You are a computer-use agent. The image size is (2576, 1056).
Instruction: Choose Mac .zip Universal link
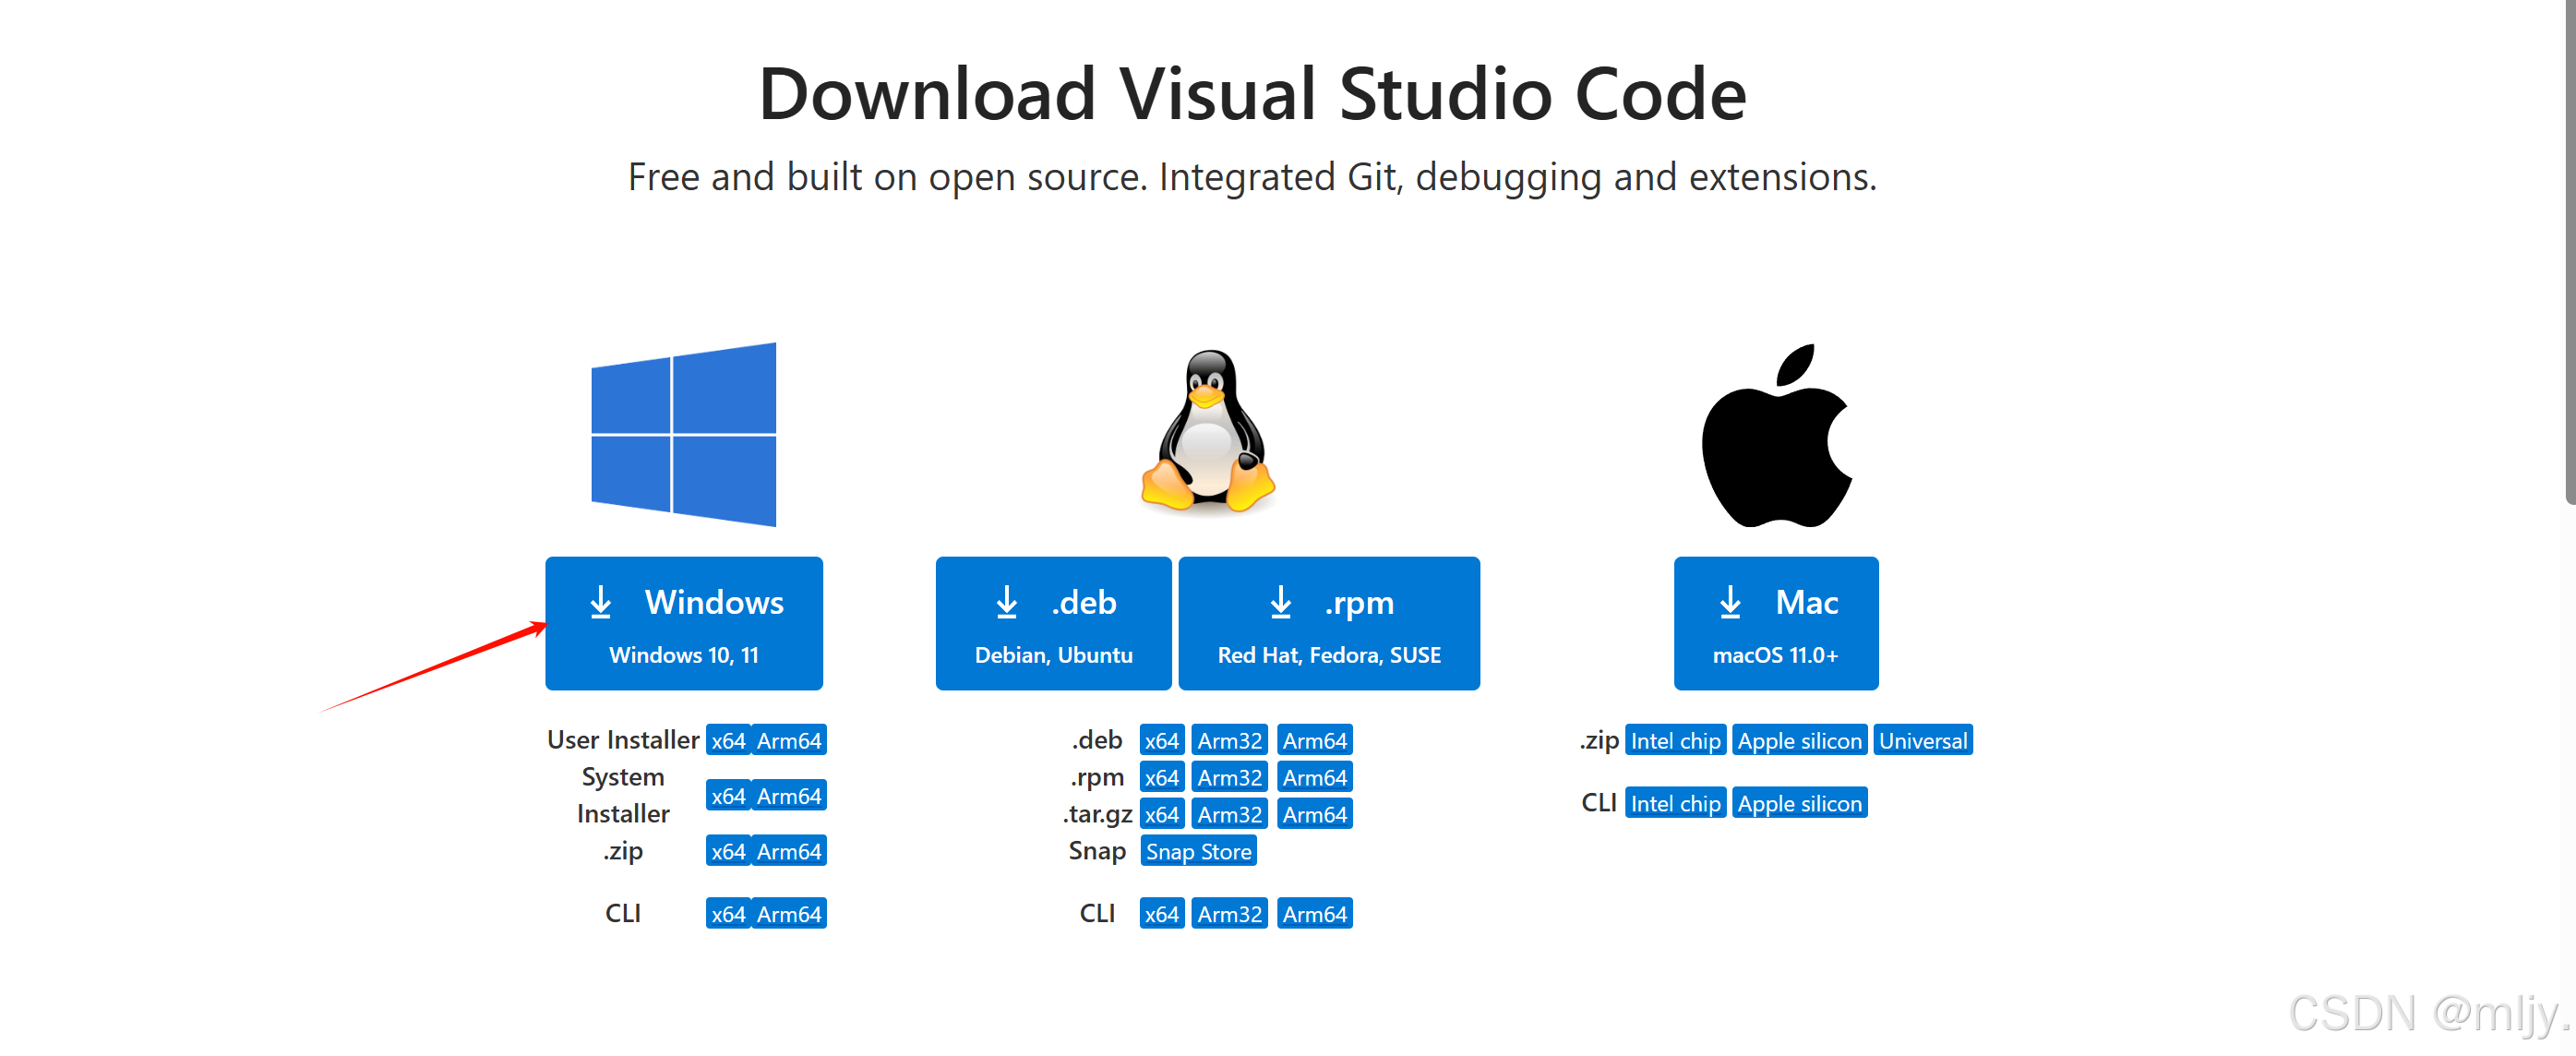1922,740
